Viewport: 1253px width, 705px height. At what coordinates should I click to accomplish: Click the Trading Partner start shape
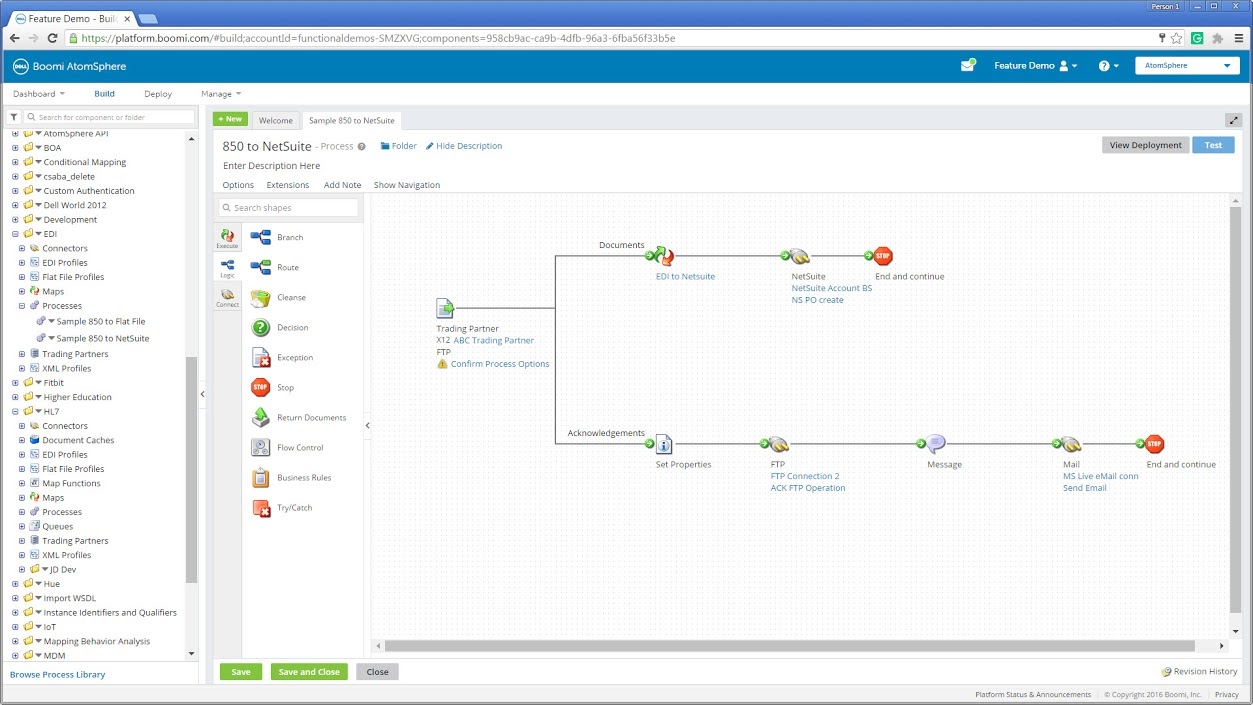tap(446, 308)
